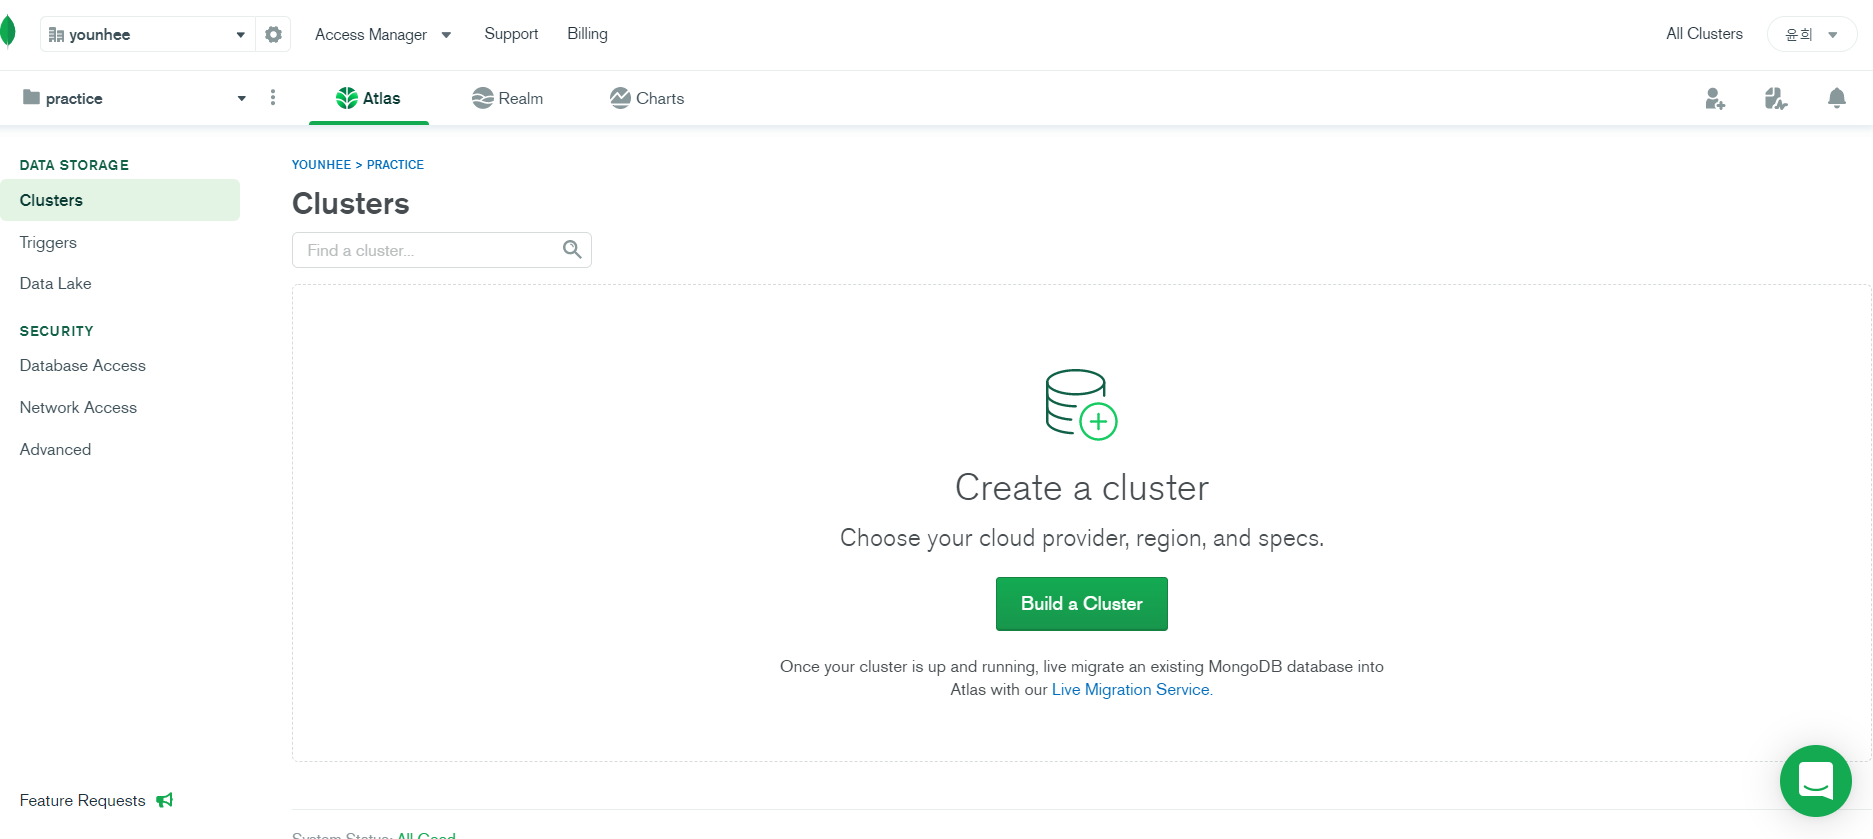Click the Feature Requests megaphone icon
The height and width of the screenshot is (839, 1873).
coord(165,800)
